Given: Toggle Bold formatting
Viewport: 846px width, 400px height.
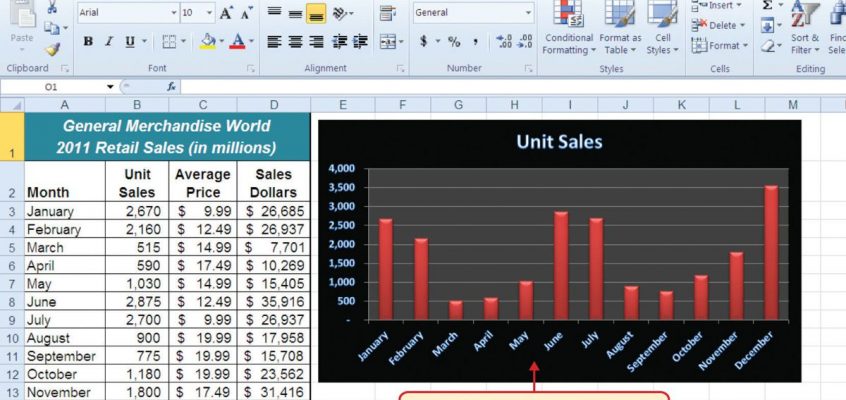Looking at the screenshot, I should click(88, 41).
